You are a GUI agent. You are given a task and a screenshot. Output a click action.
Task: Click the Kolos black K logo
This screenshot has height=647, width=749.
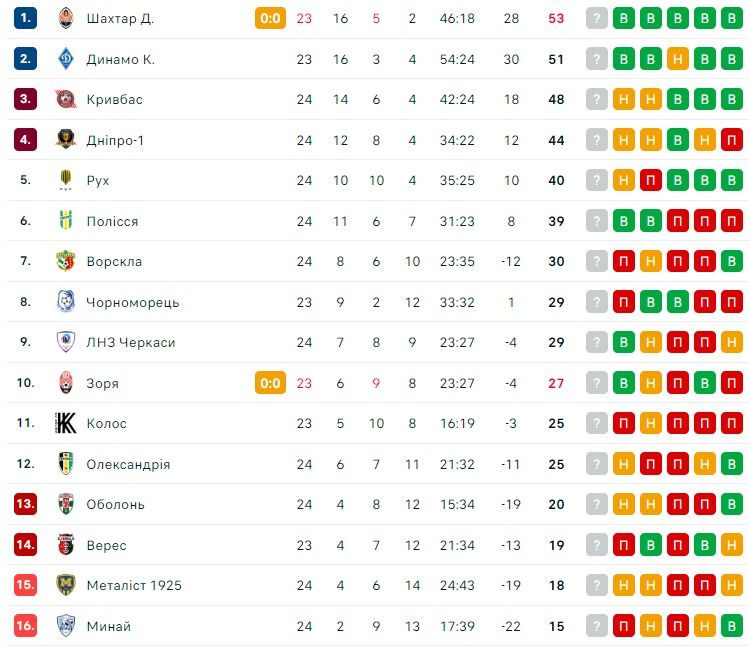[66, 423]
